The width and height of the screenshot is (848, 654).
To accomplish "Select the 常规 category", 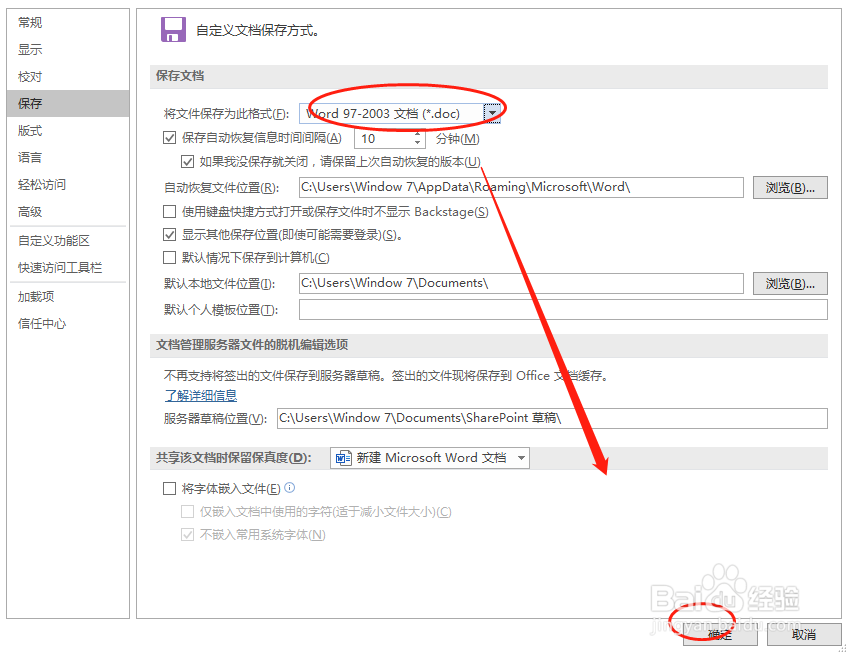I will coord(68,22).
